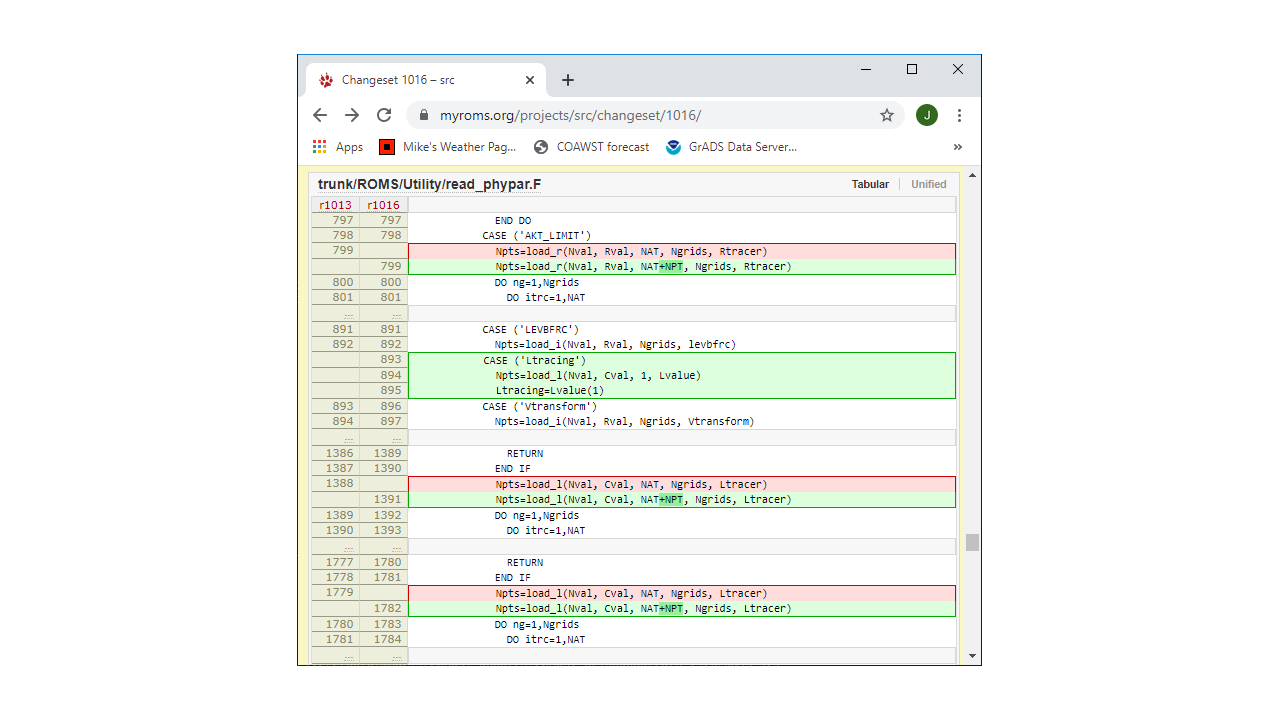Open the GrADS Data Server bookmark
The image size is (1280, 720).
pos(732,147)
